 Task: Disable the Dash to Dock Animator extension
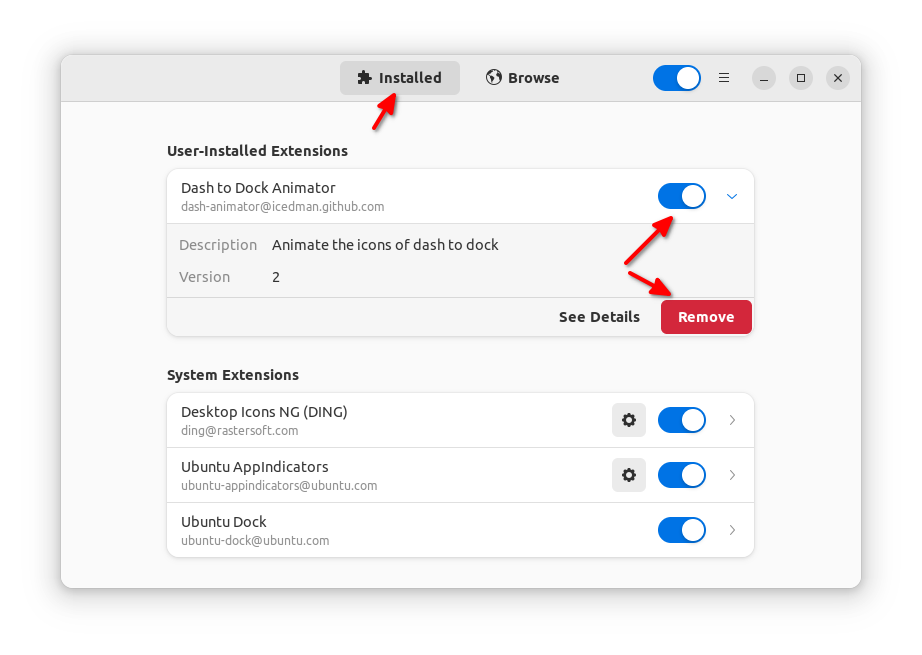click(681, 196)
